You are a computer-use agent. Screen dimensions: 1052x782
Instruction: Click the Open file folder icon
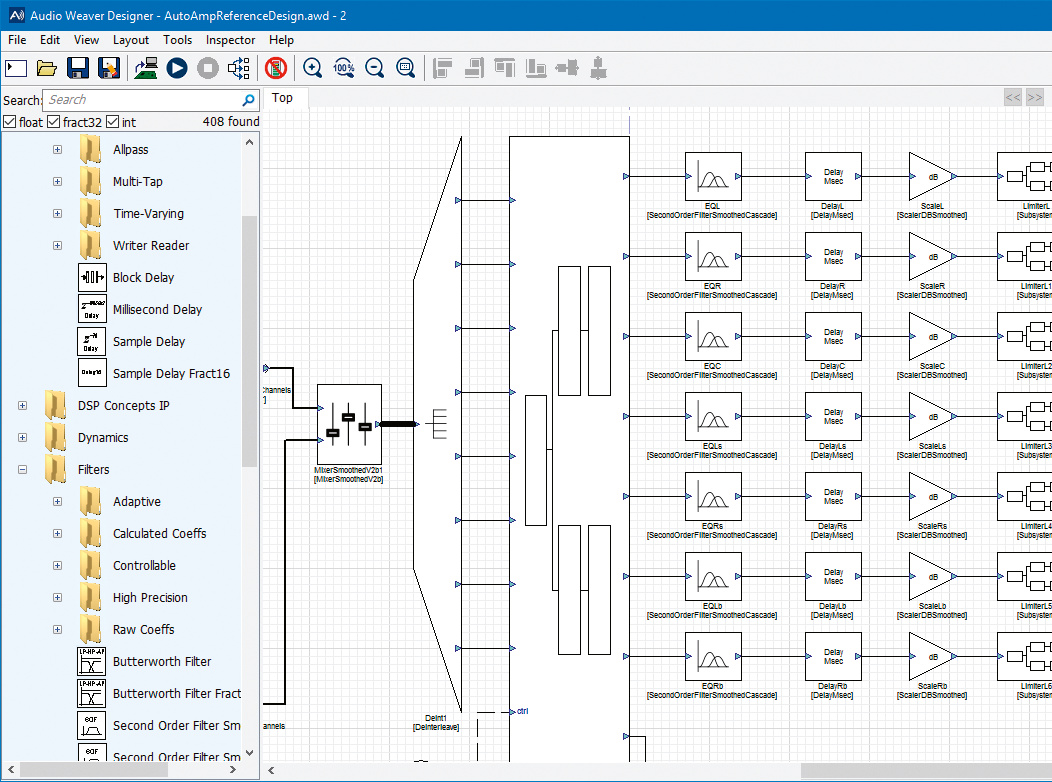46,68
